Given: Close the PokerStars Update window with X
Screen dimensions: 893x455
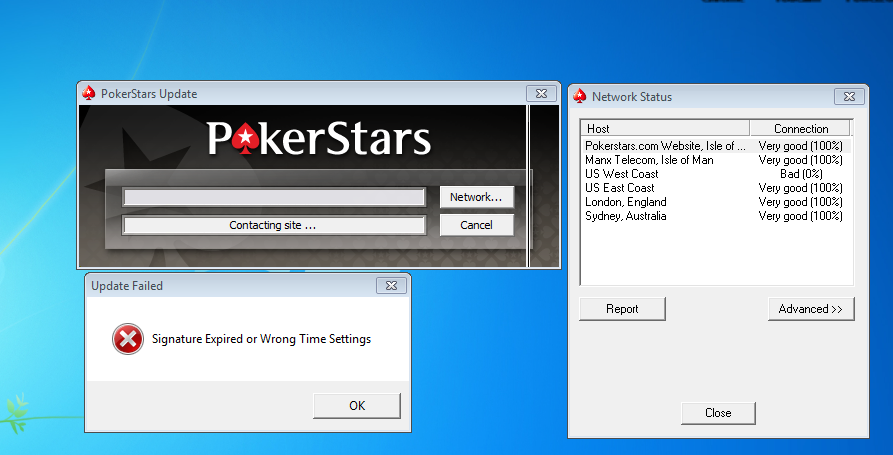Looking at the screenshot, I should tap(541, 93).
